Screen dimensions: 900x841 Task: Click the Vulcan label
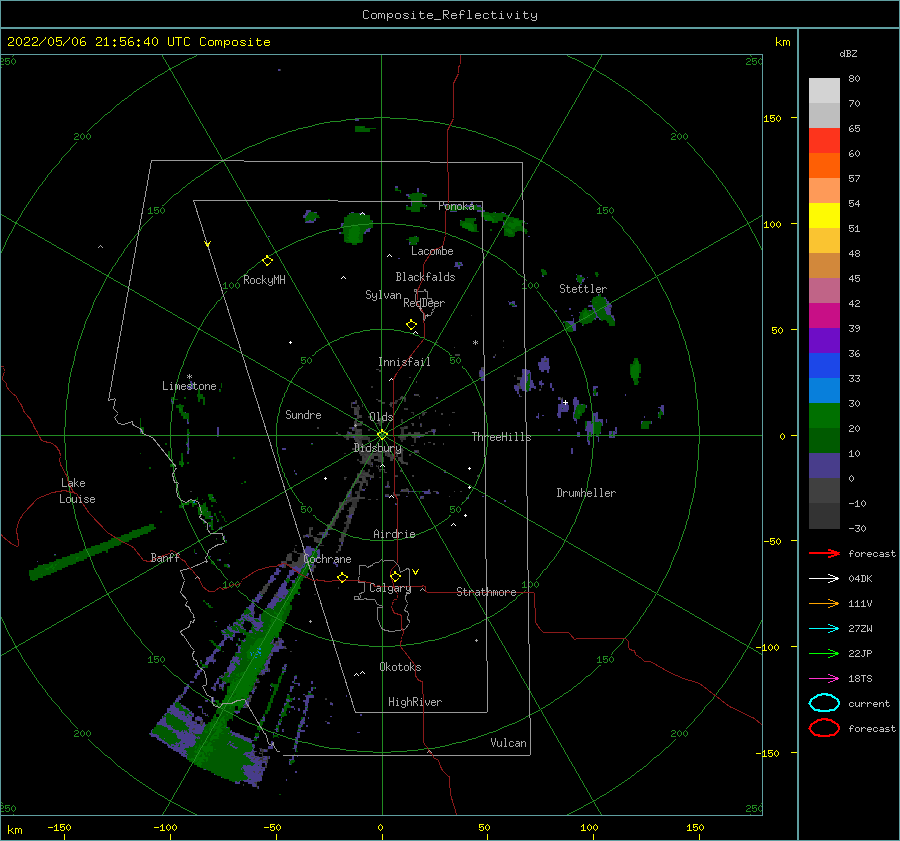point(509,743)
